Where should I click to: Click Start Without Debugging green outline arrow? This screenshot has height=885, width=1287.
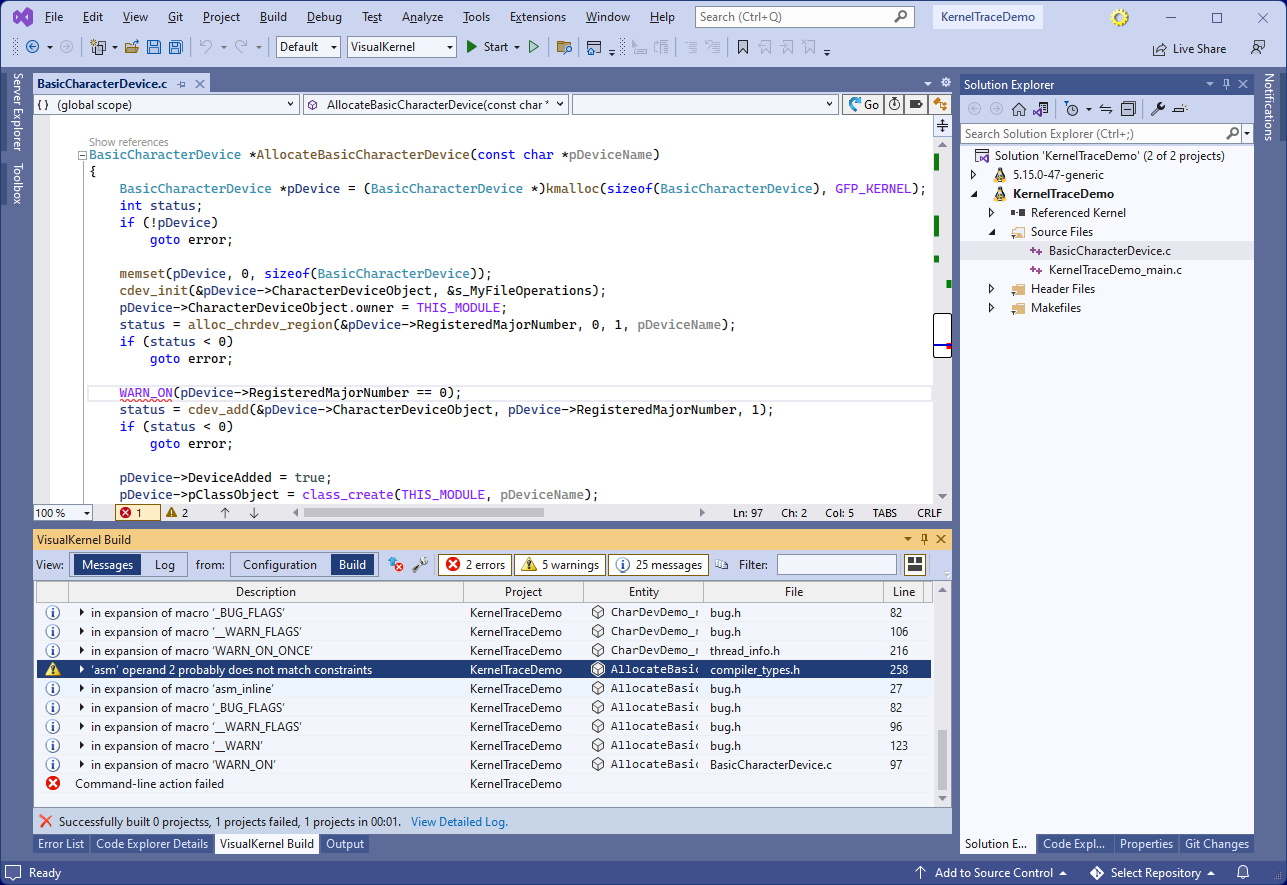tap(534, 47)
